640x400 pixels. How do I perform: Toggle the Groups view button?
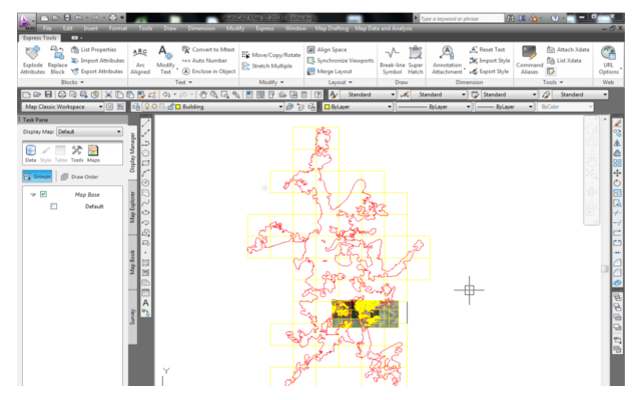coord(37,176)
